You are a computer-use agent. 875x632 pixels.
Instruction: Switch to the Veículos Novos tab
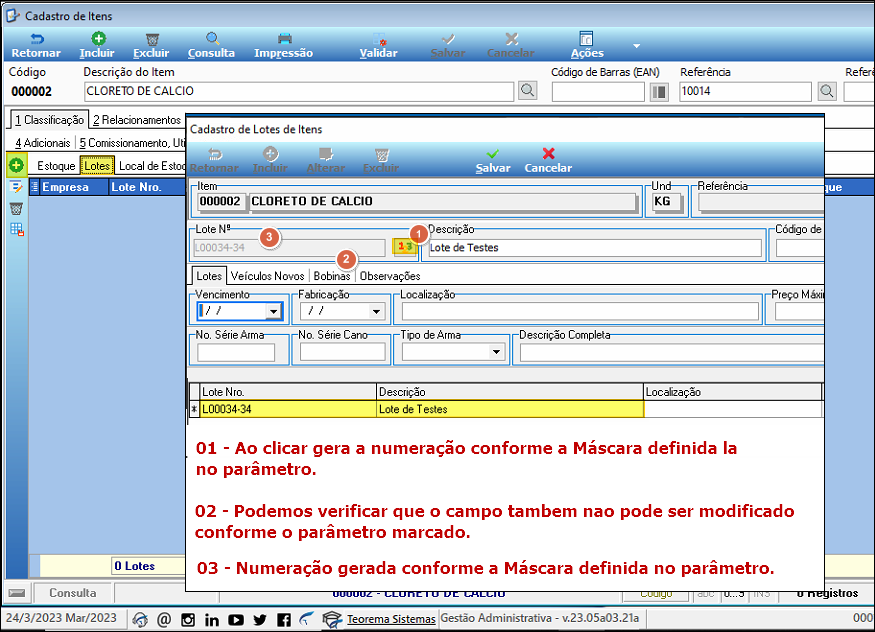coord(267,276)
